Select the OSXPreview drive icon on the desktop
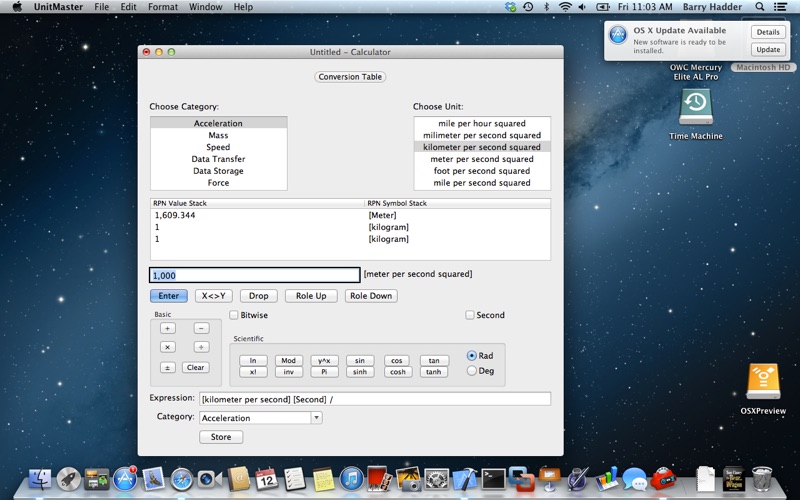The width and height of the screenshot is (800, 500). coord(763,382)
